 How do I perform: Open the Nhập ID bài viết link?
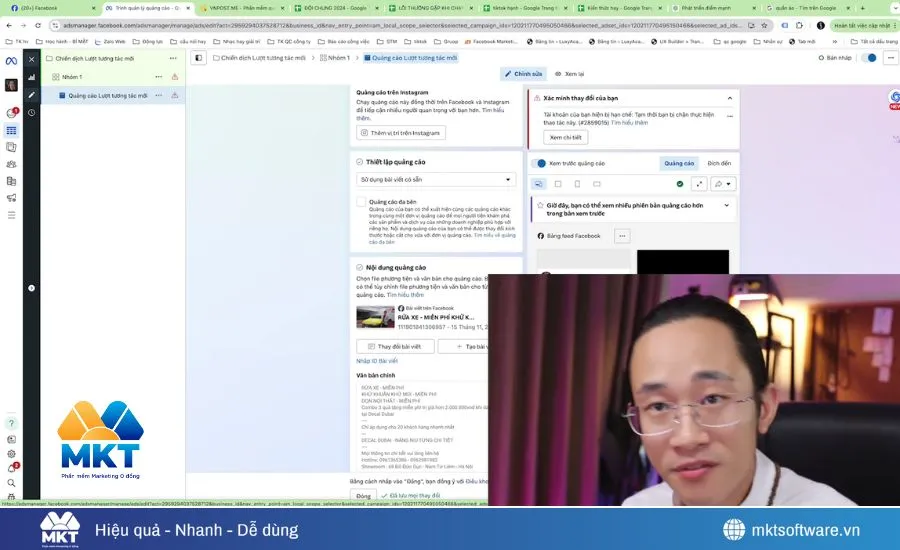click(x=377, y=361)
